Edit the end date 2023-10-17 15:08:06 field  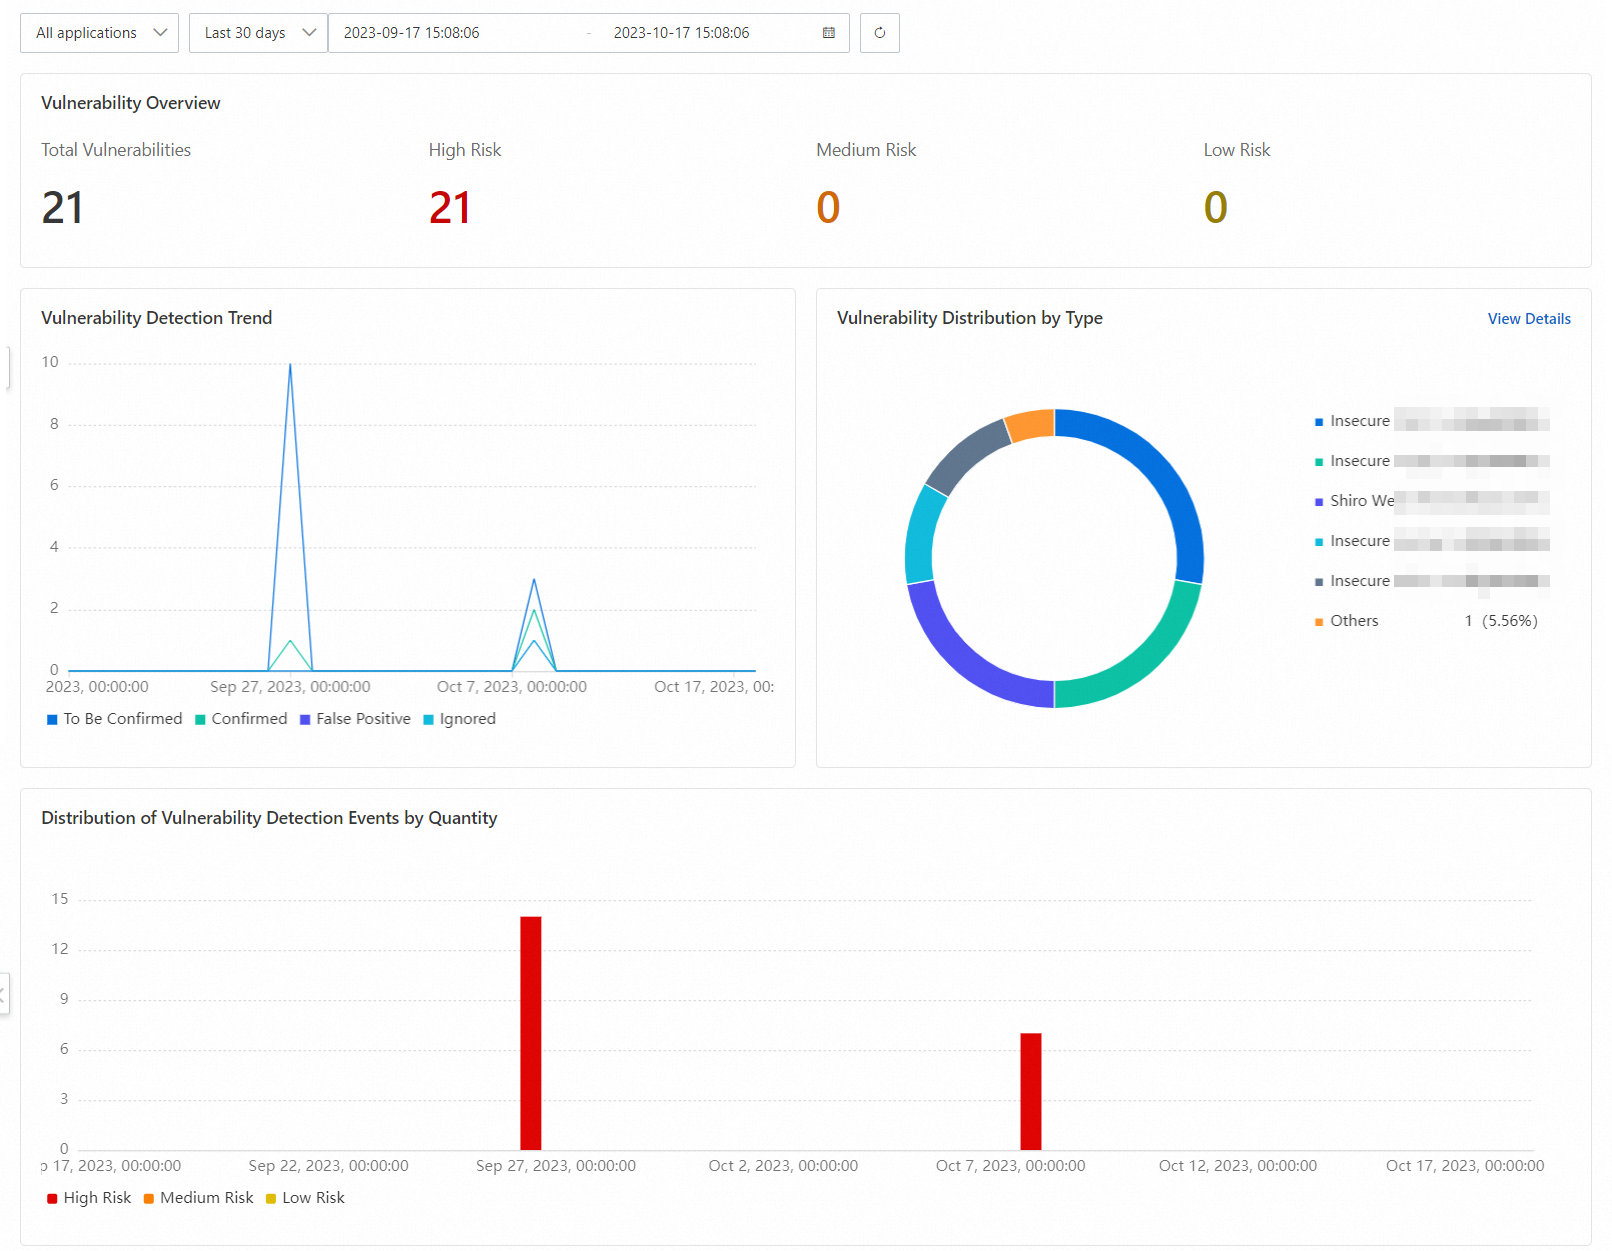(682, 33)
